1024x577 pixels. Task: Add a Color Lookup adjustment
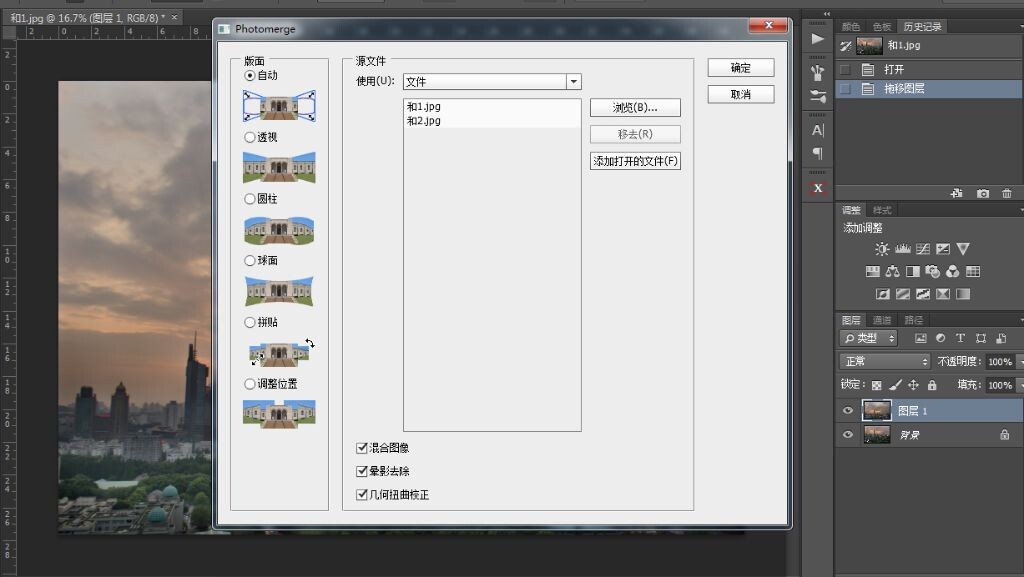(x=973, y=272)
